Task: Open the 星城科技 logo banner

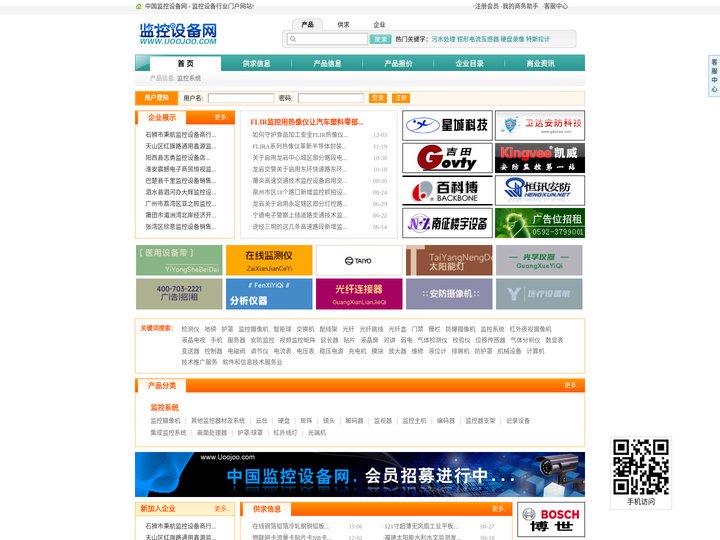Action: coord(447,125)
